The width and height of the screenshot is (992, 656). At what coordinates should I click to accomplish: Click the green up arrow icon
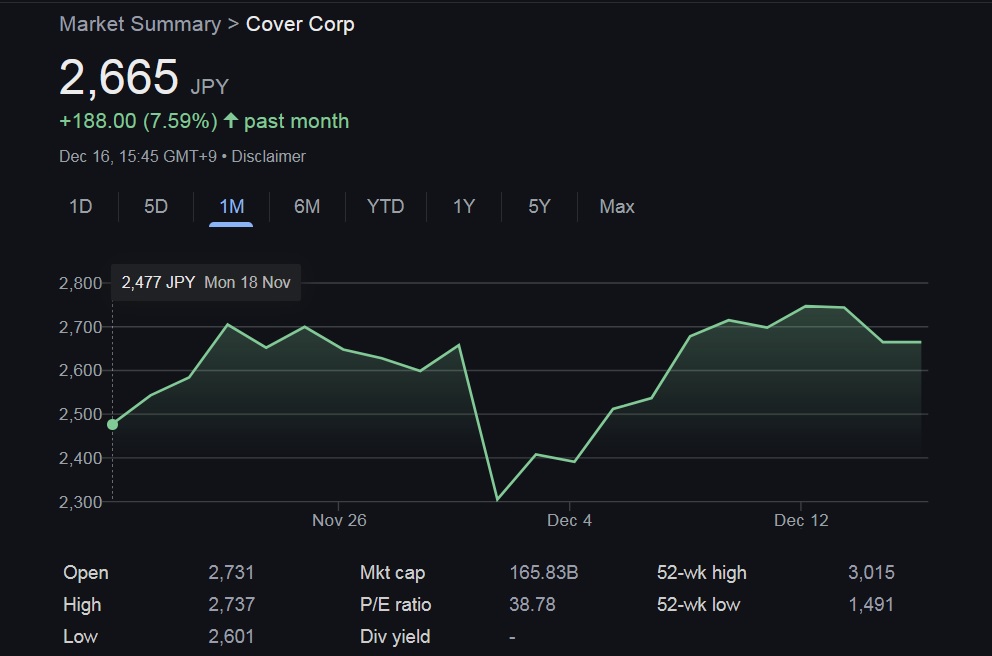click(x=230, y=120)
